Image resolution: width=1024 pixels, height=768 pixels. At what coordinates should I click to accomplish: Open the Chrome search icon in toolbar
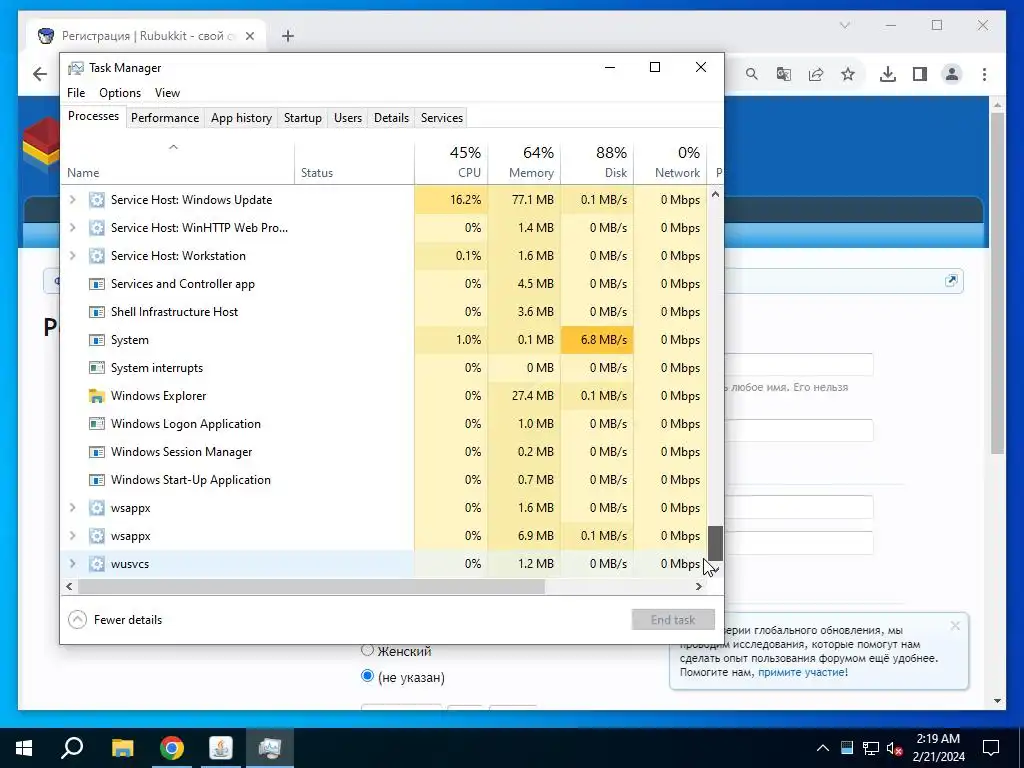coord(752,74)
